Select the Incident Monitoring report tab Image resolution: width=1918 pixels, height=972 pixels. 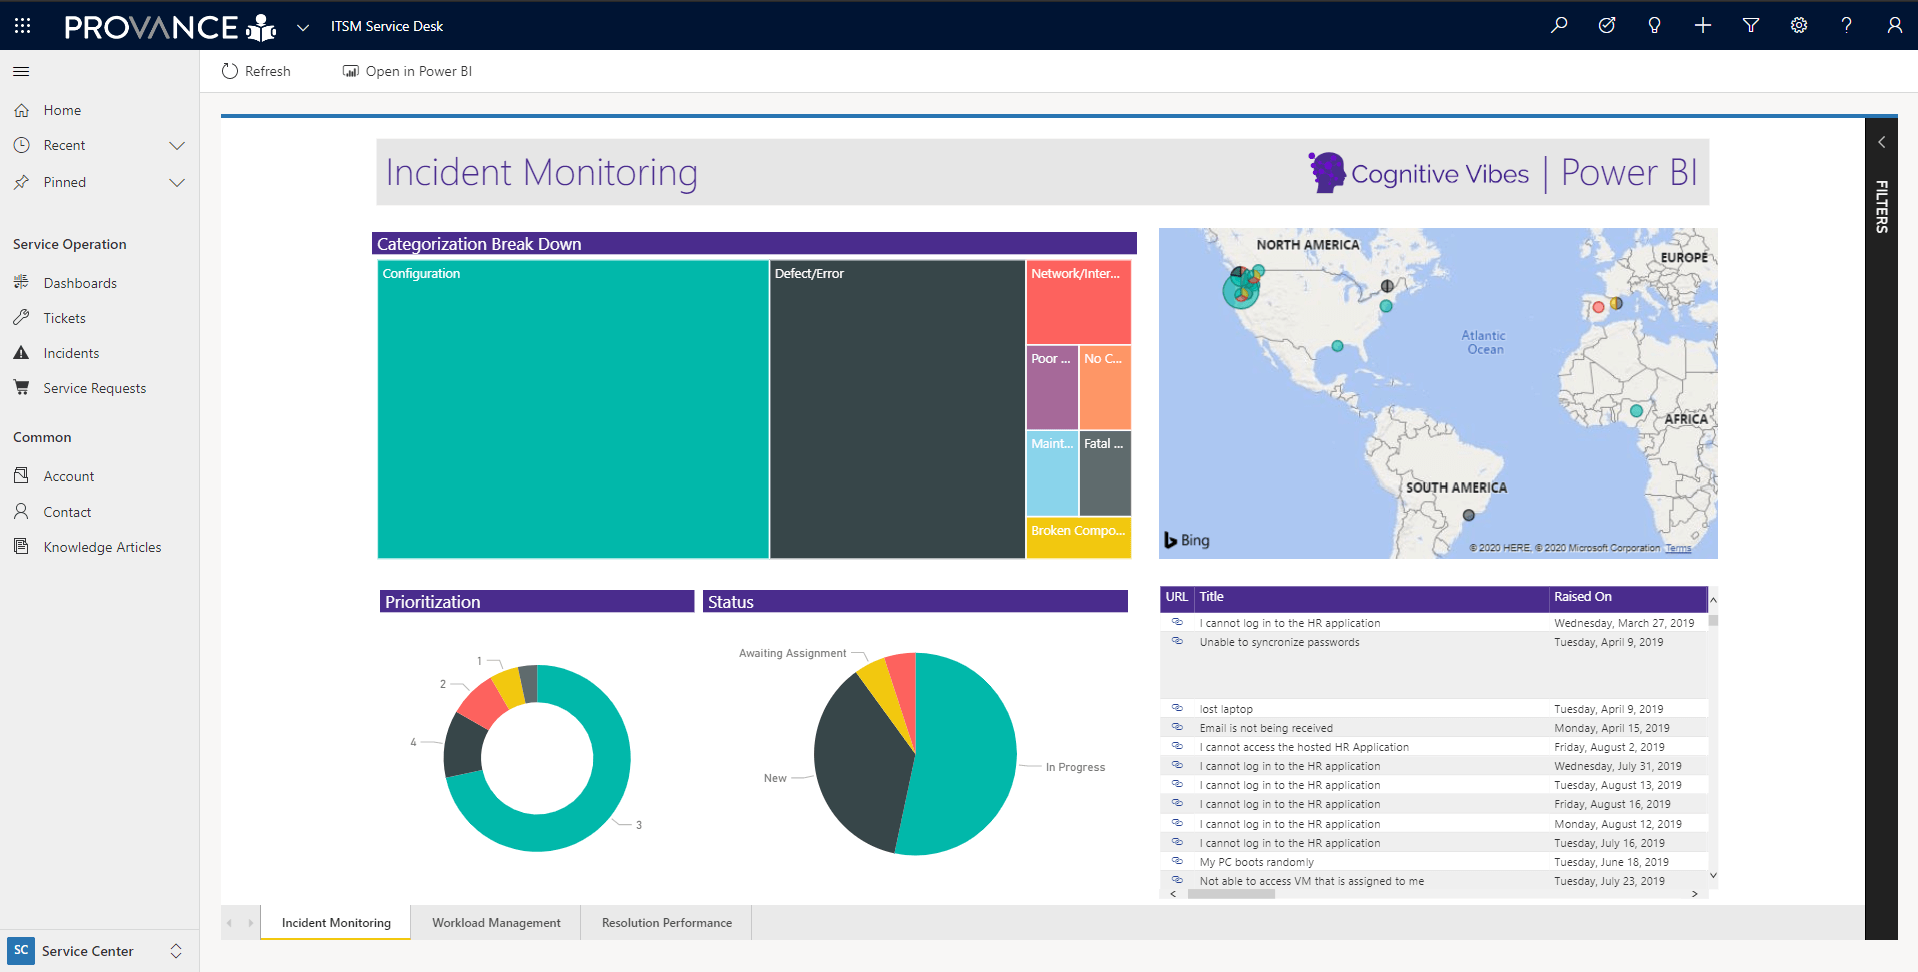click(x=336, y=923)
